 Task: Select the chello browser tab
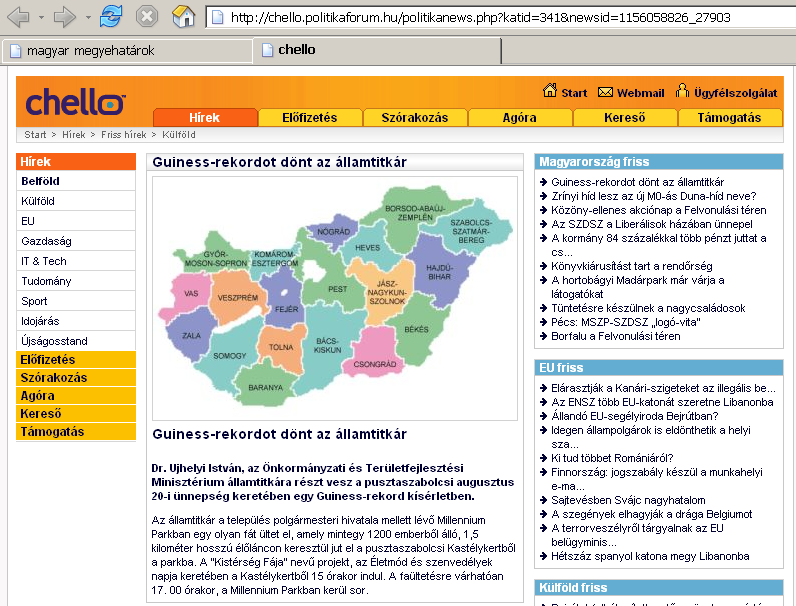coord(377,50)
